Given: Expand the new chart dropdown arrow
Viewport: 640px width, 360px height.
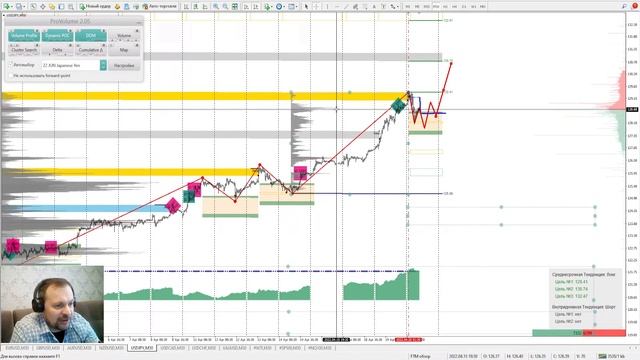Looking at the screenshot, I should click(12, 7).
